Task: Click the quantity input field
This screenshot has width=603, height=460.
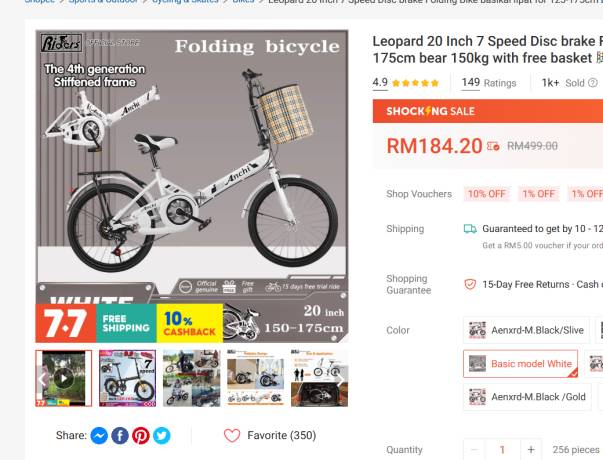Action: (503, 450)
